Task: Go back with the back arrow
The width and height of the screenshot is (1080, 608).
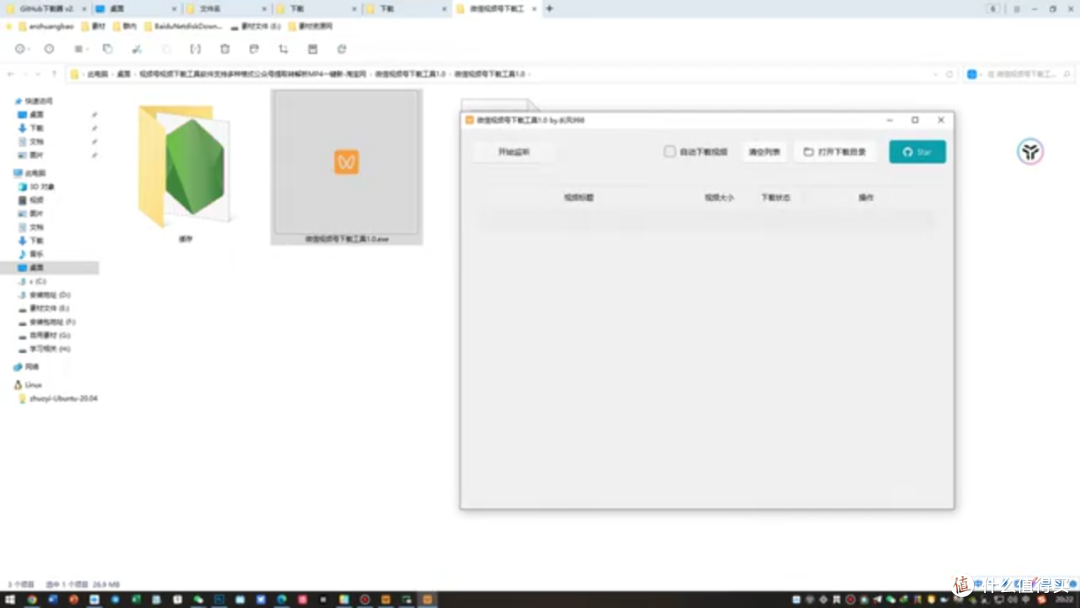Action: pyautogui.click(x=10, y=74)
